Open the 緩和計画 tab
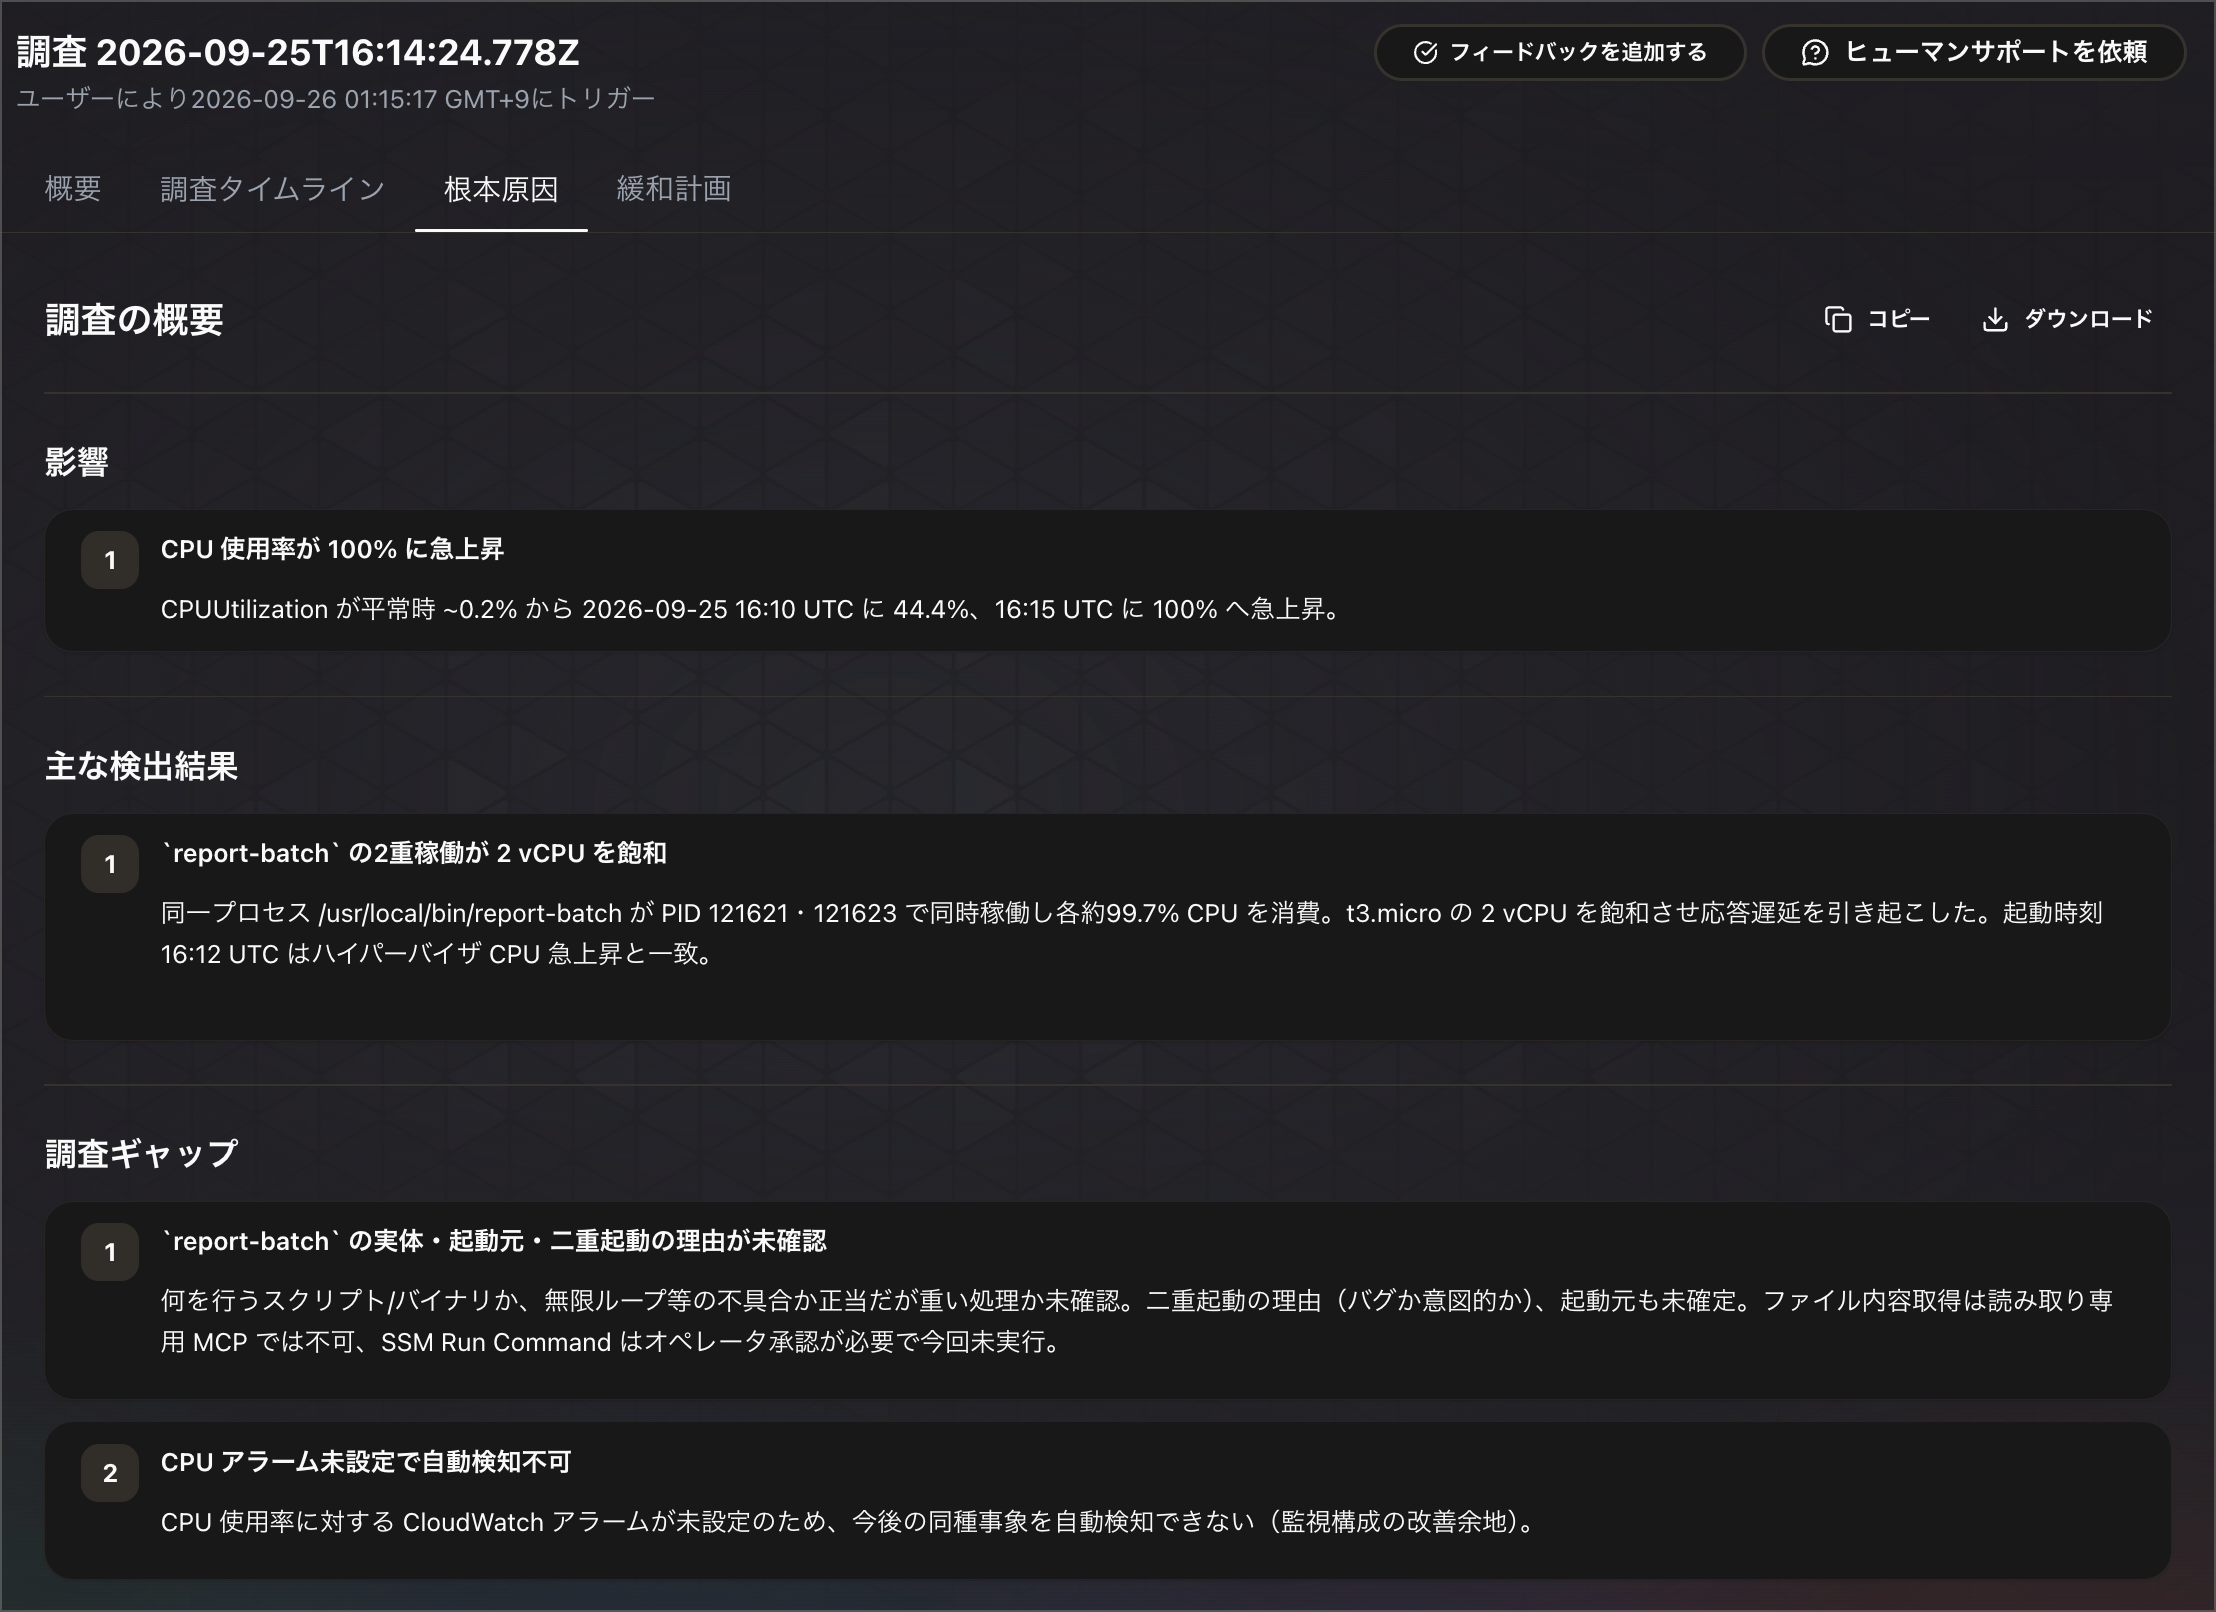Image resolution: width=2216 pixels, height=1612 pixels. 674,189
